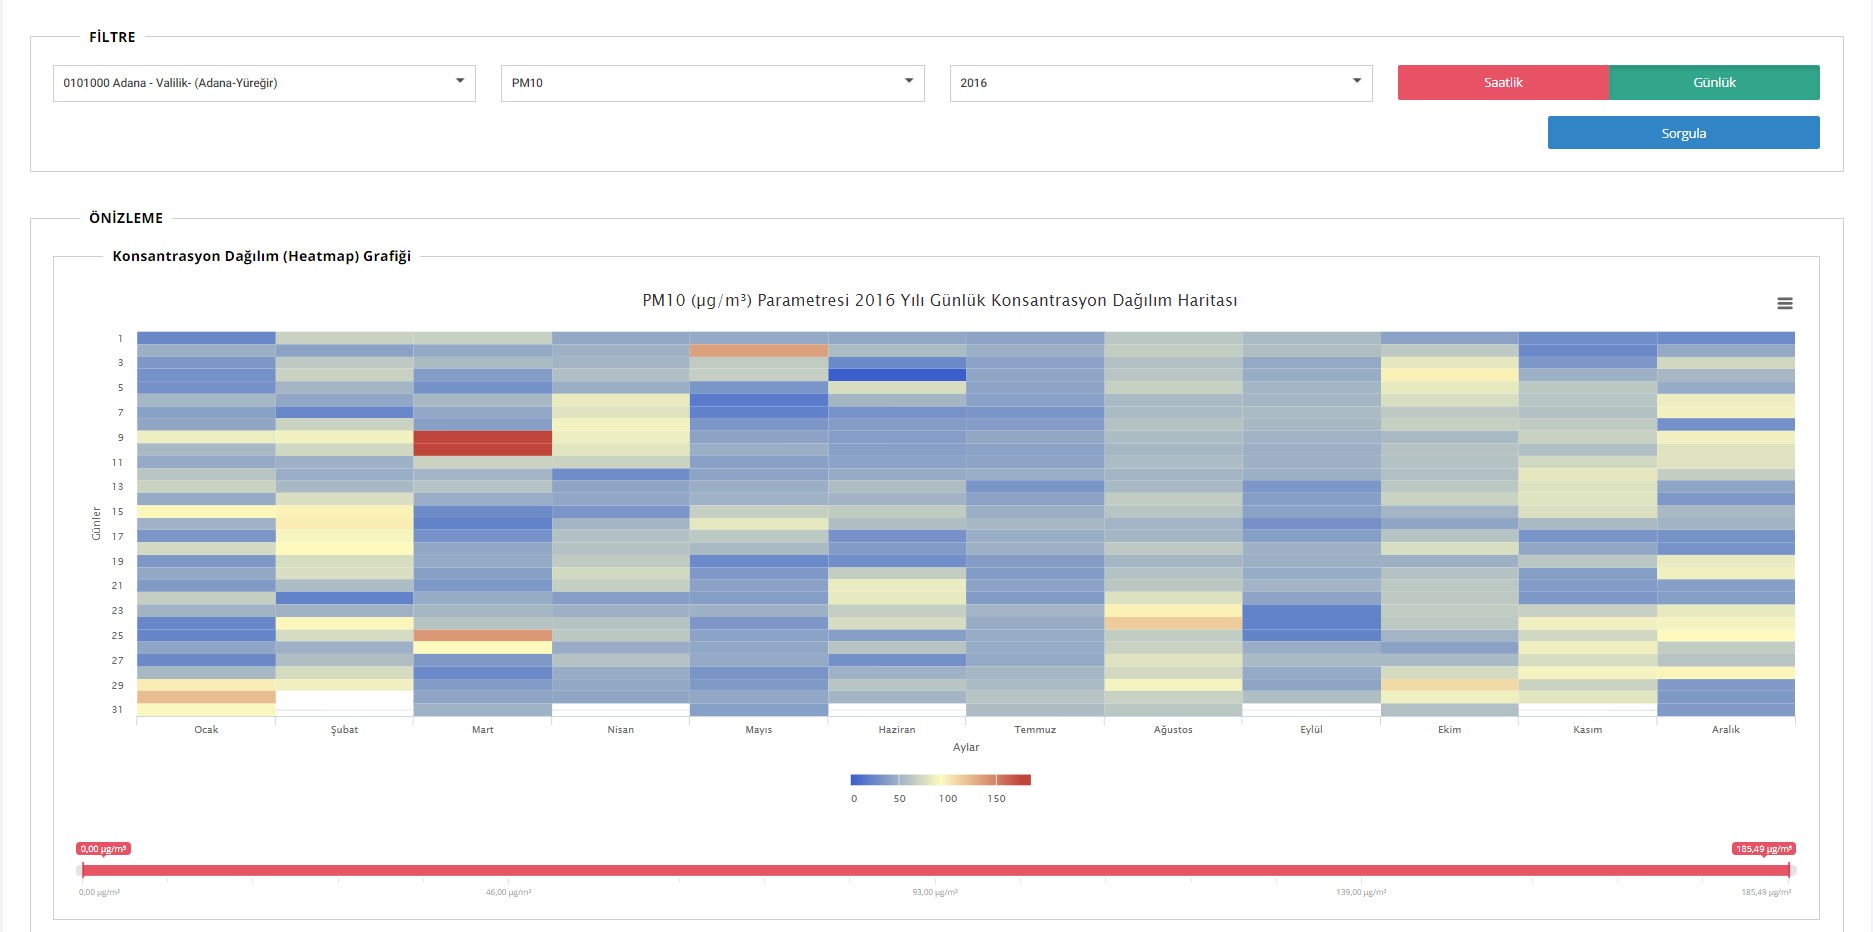Click the orange Ocak day 30 cell
The height and width of the screenshot is (932, 1873).
[206, 697]
